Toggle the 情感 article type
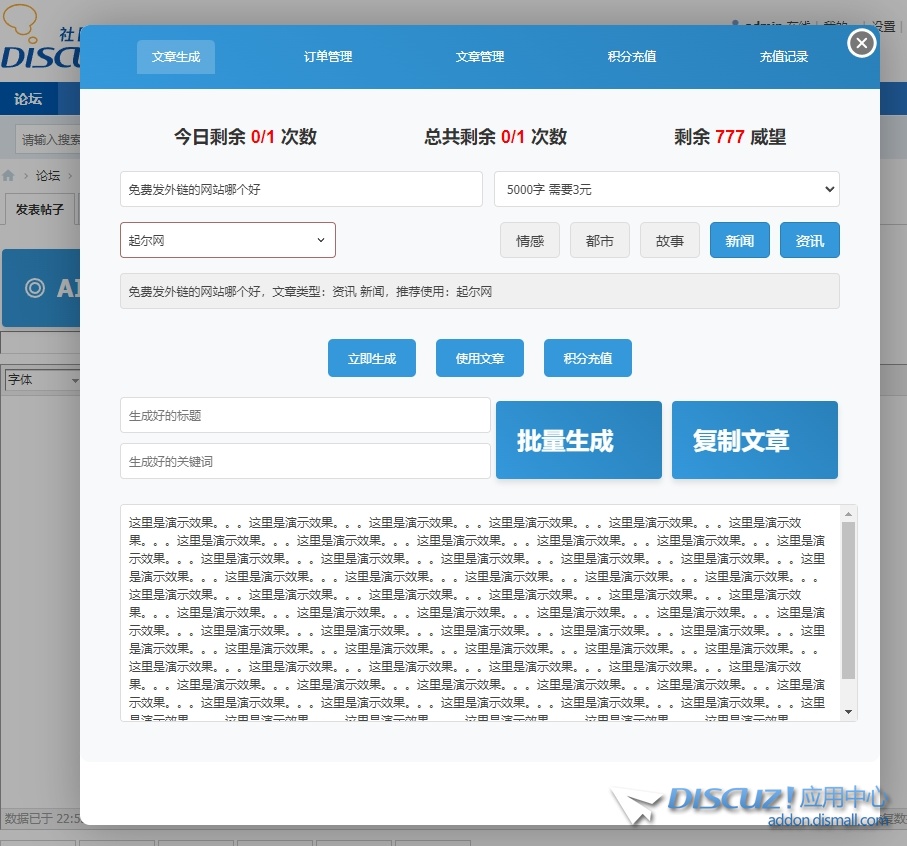Screen dimensions: 907x846 click(530, 240)
